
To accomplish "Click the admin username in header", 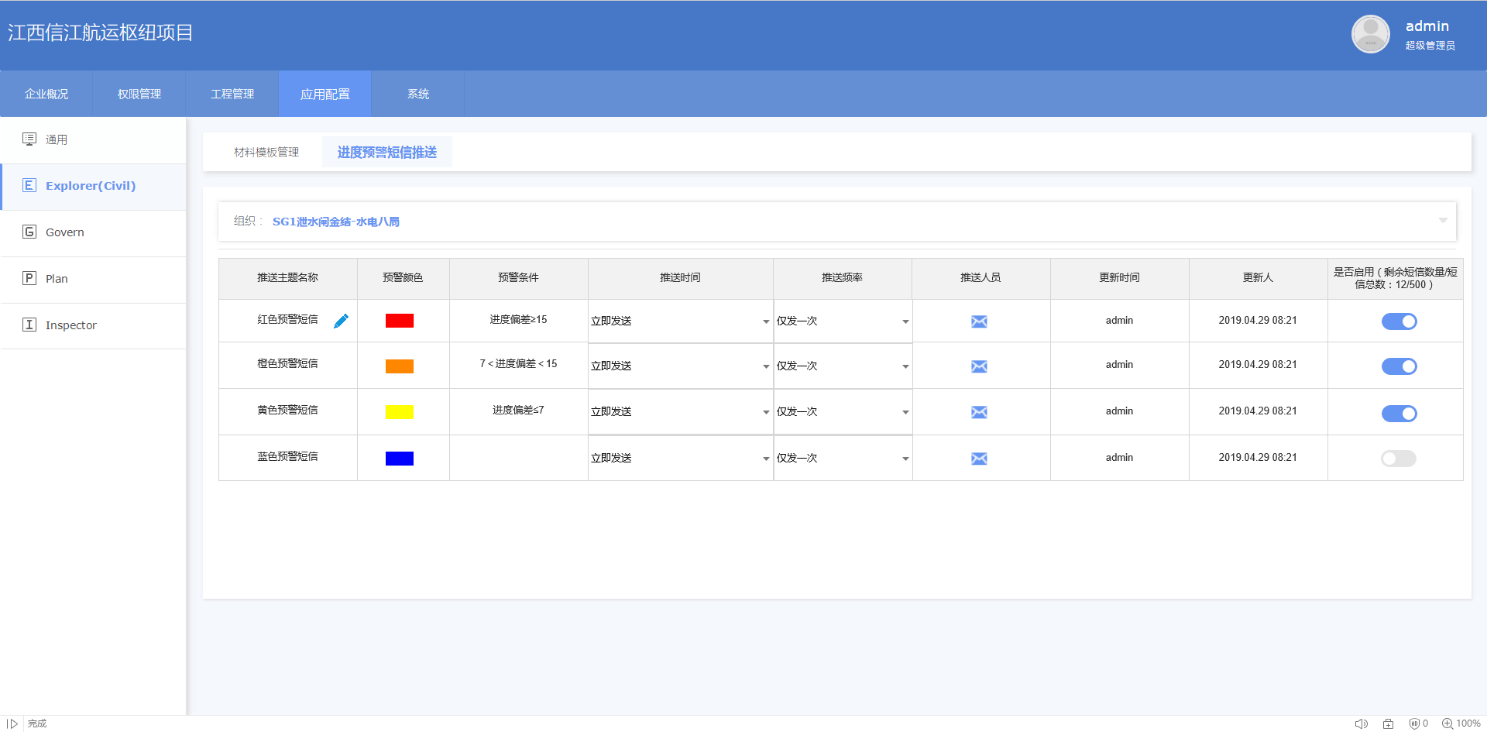I will point(1427,27).
